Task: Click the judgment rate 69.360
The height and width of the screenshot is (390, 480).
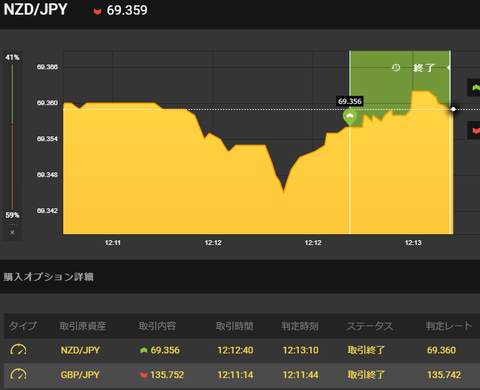Action: coord(441,350)
